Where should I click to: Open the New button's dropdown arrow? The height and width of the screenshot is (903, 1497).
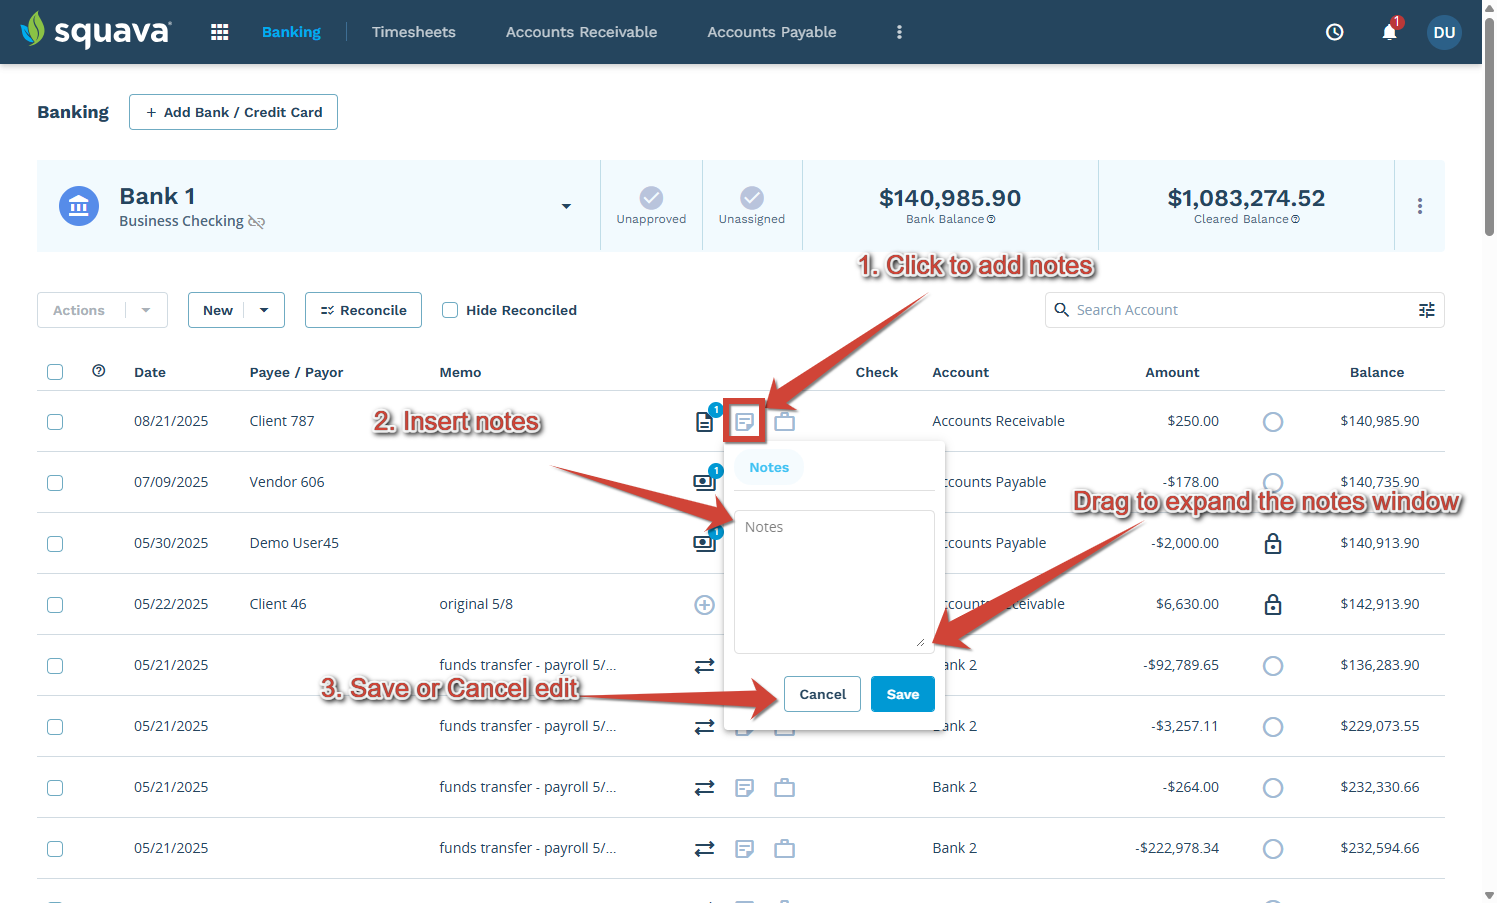(264, 310)
